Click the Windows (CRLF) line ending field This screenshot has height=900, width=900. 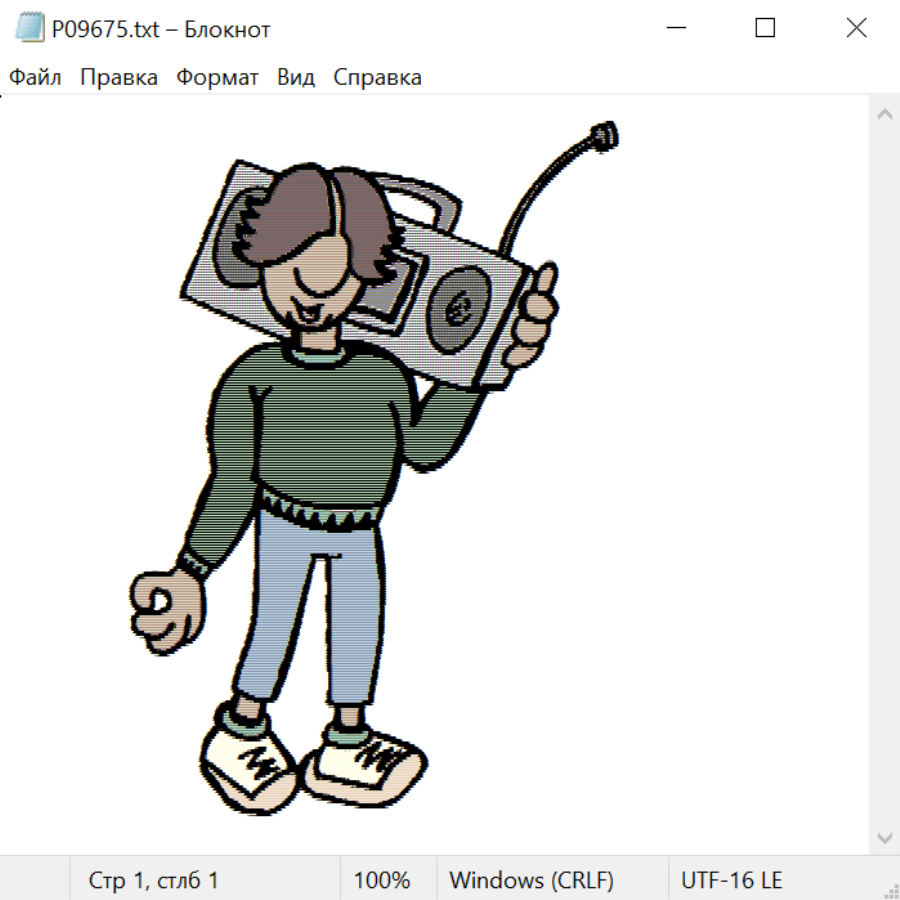coord(531,880)
